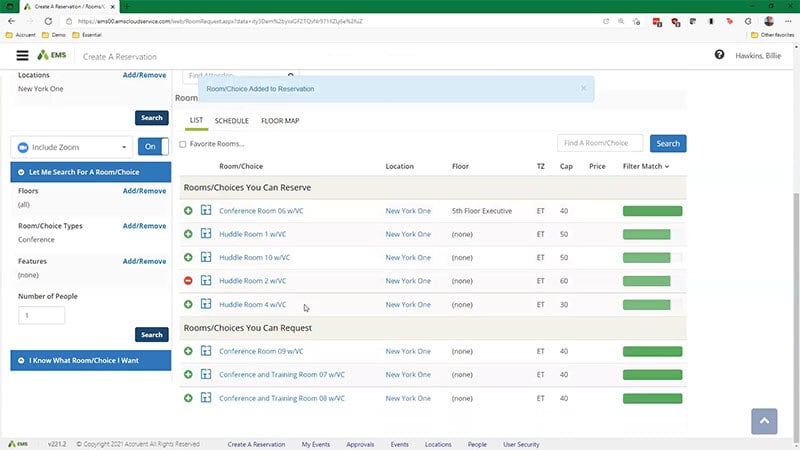800x450 pixels.
Task: Open the EMS hamburger menu
Action: click(x=22, y=56)
